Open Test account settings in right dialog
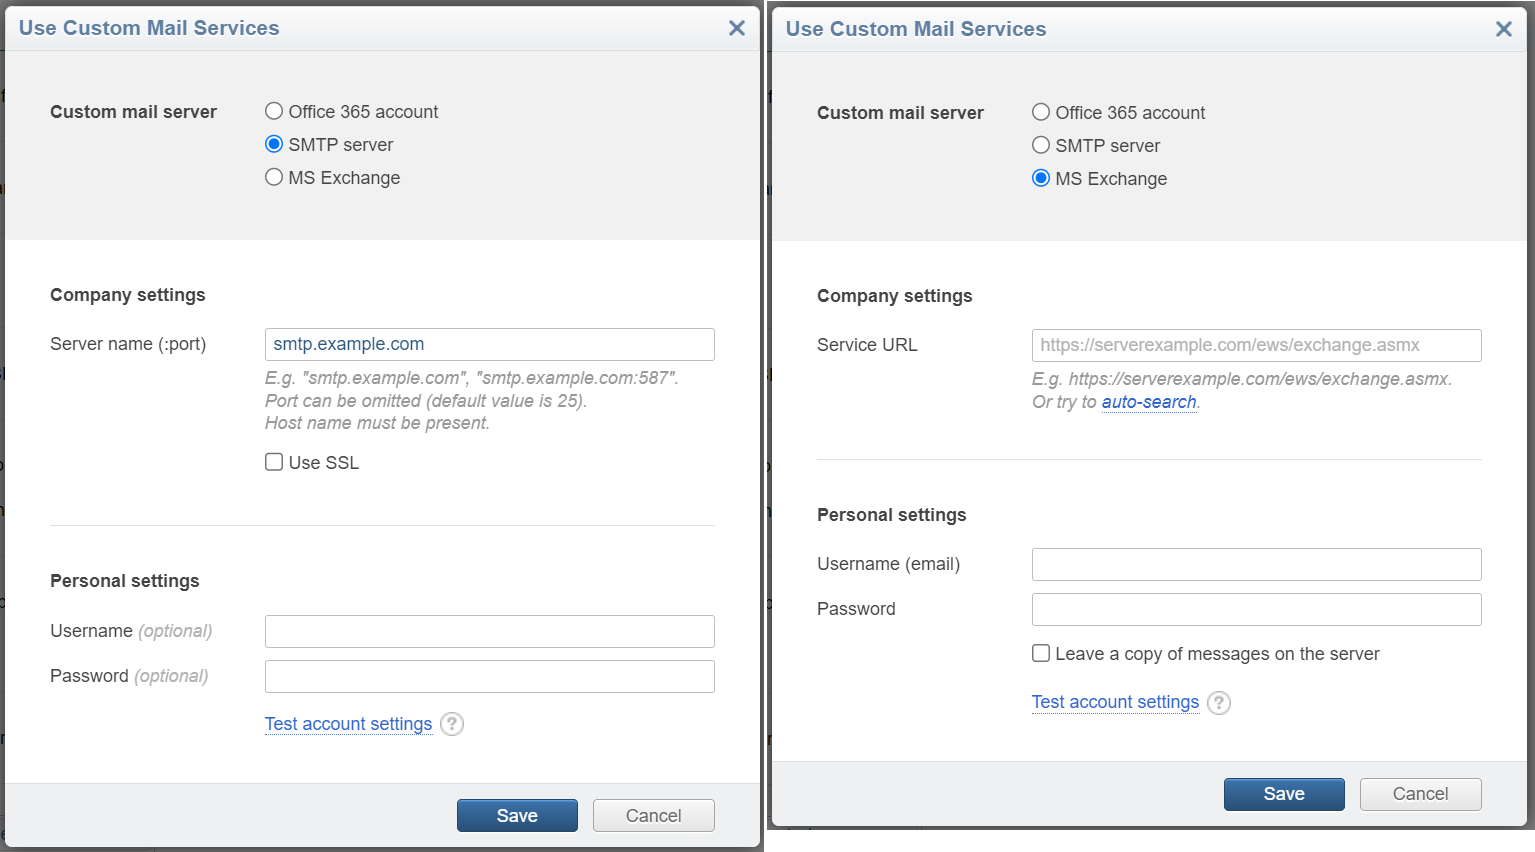This screenshot has width=1535, height=852. [x=1115, y=702]
